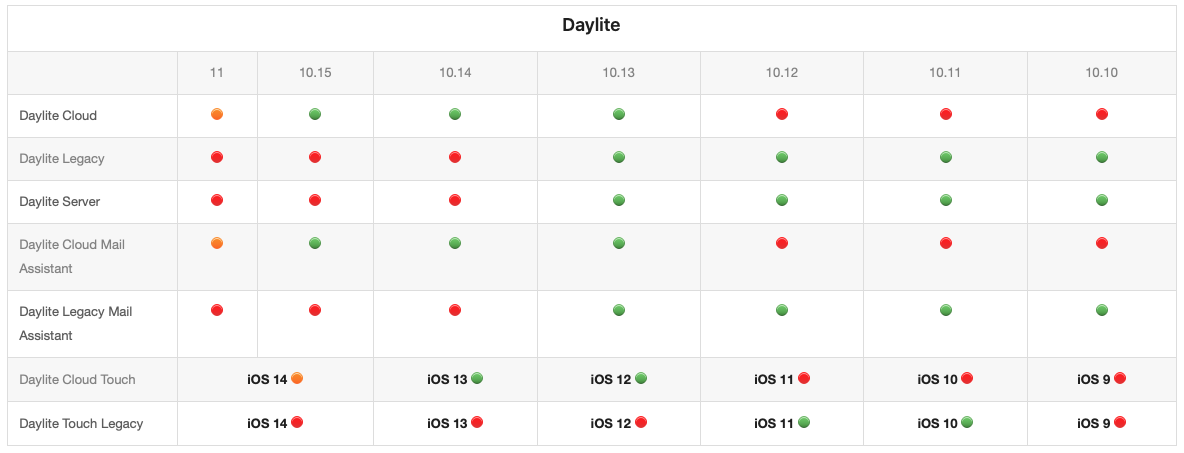Click green dot beside iOS 11 in Touch Legacy row
Image resolution: width=1184 pixels, height=453 pixels.
[x=804, y=422]
